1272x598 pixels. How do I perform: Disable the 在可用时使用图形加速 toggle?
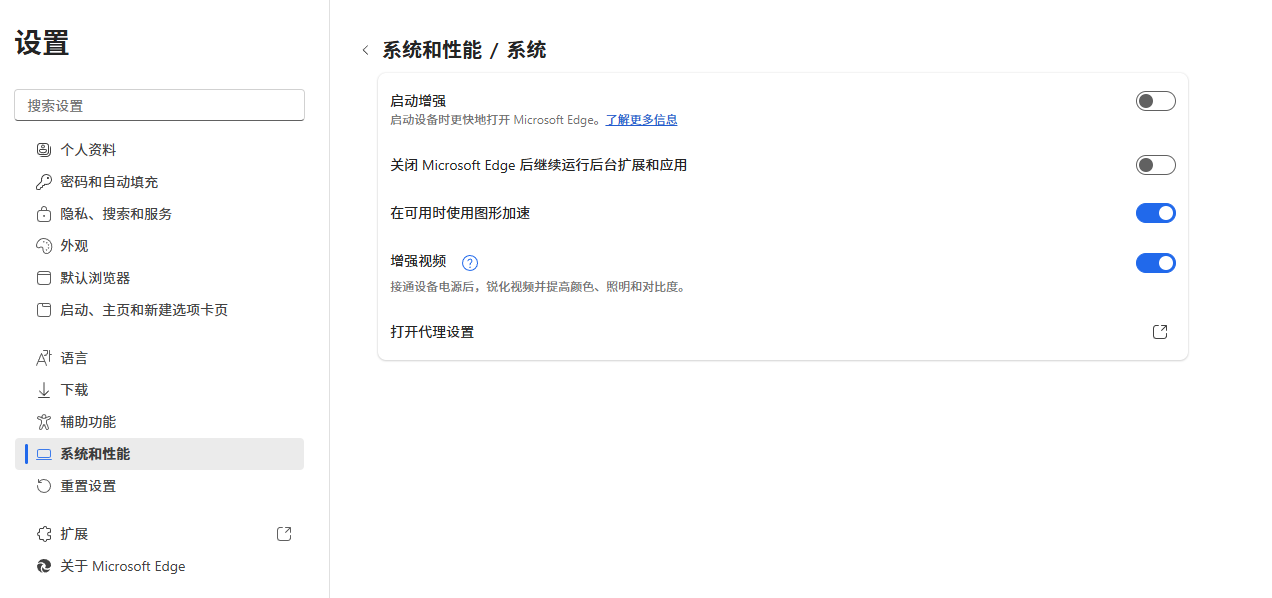[1155, 213]
